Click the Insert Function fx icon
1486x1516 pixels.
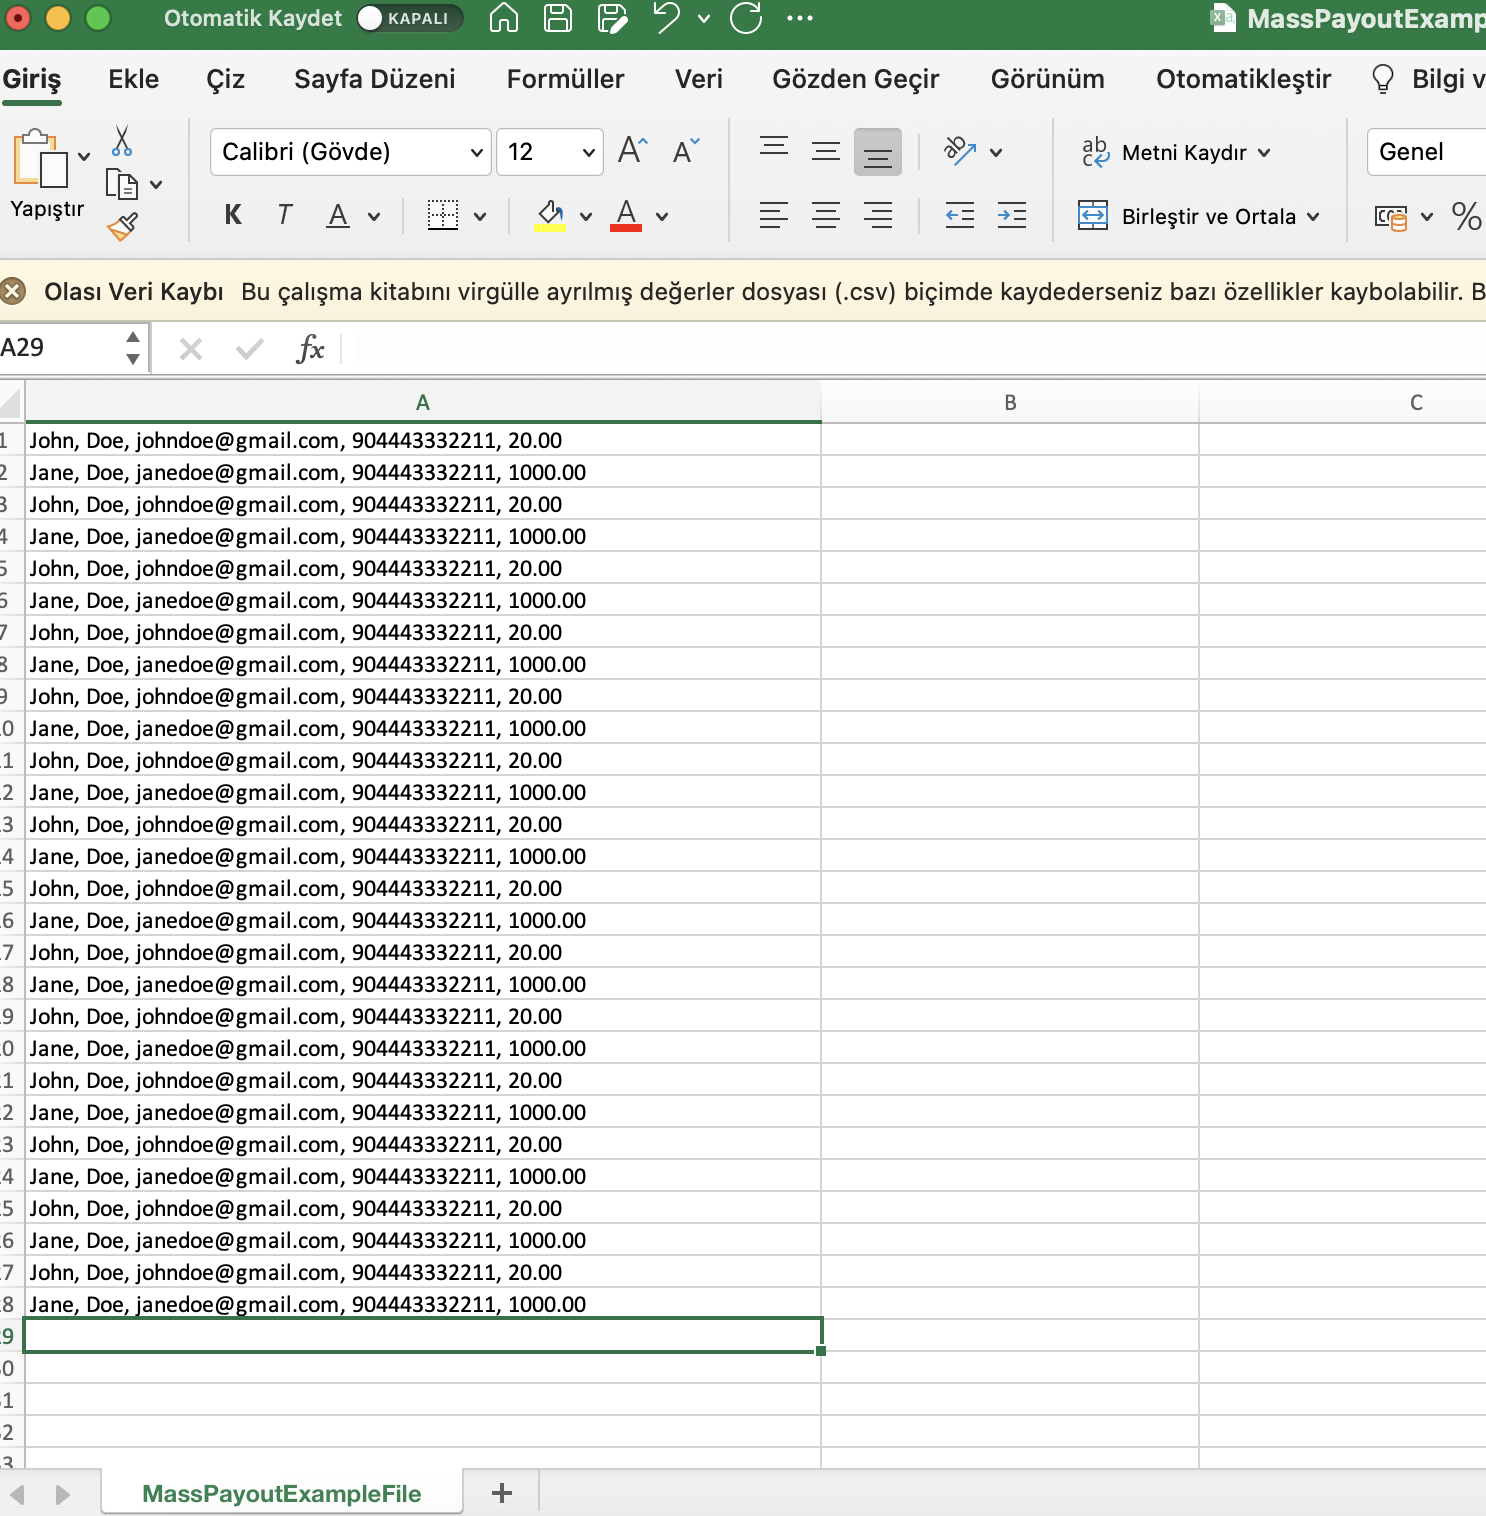click(310, 349)
